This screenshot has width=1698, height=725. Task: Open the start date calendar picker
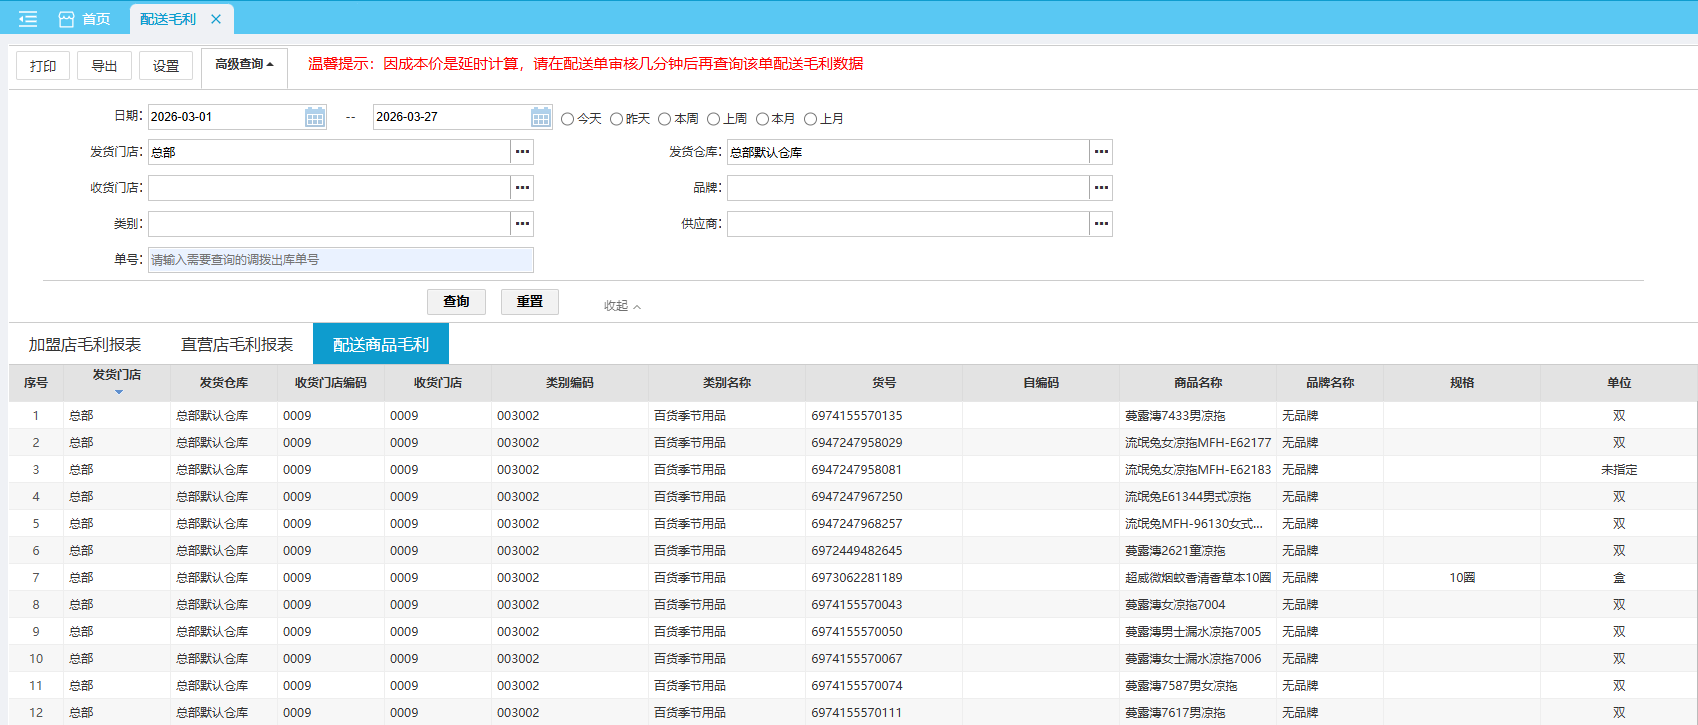314,118
